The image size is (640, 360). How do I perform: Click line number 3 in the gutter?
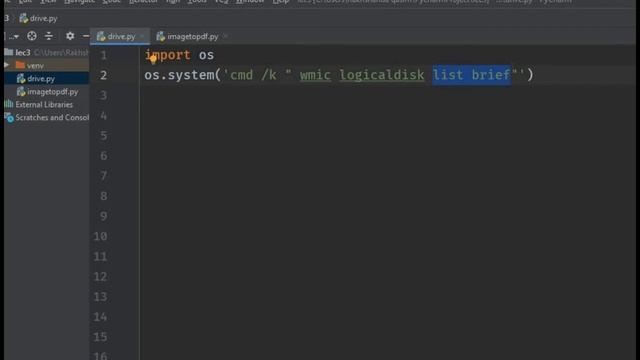(104, 96)
